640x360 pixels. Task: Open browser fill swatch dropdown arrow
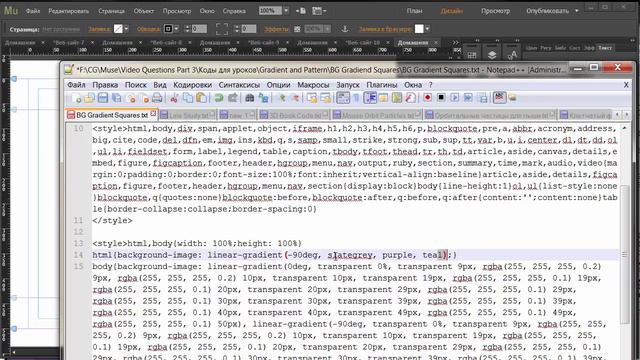(x=427, y=29)
